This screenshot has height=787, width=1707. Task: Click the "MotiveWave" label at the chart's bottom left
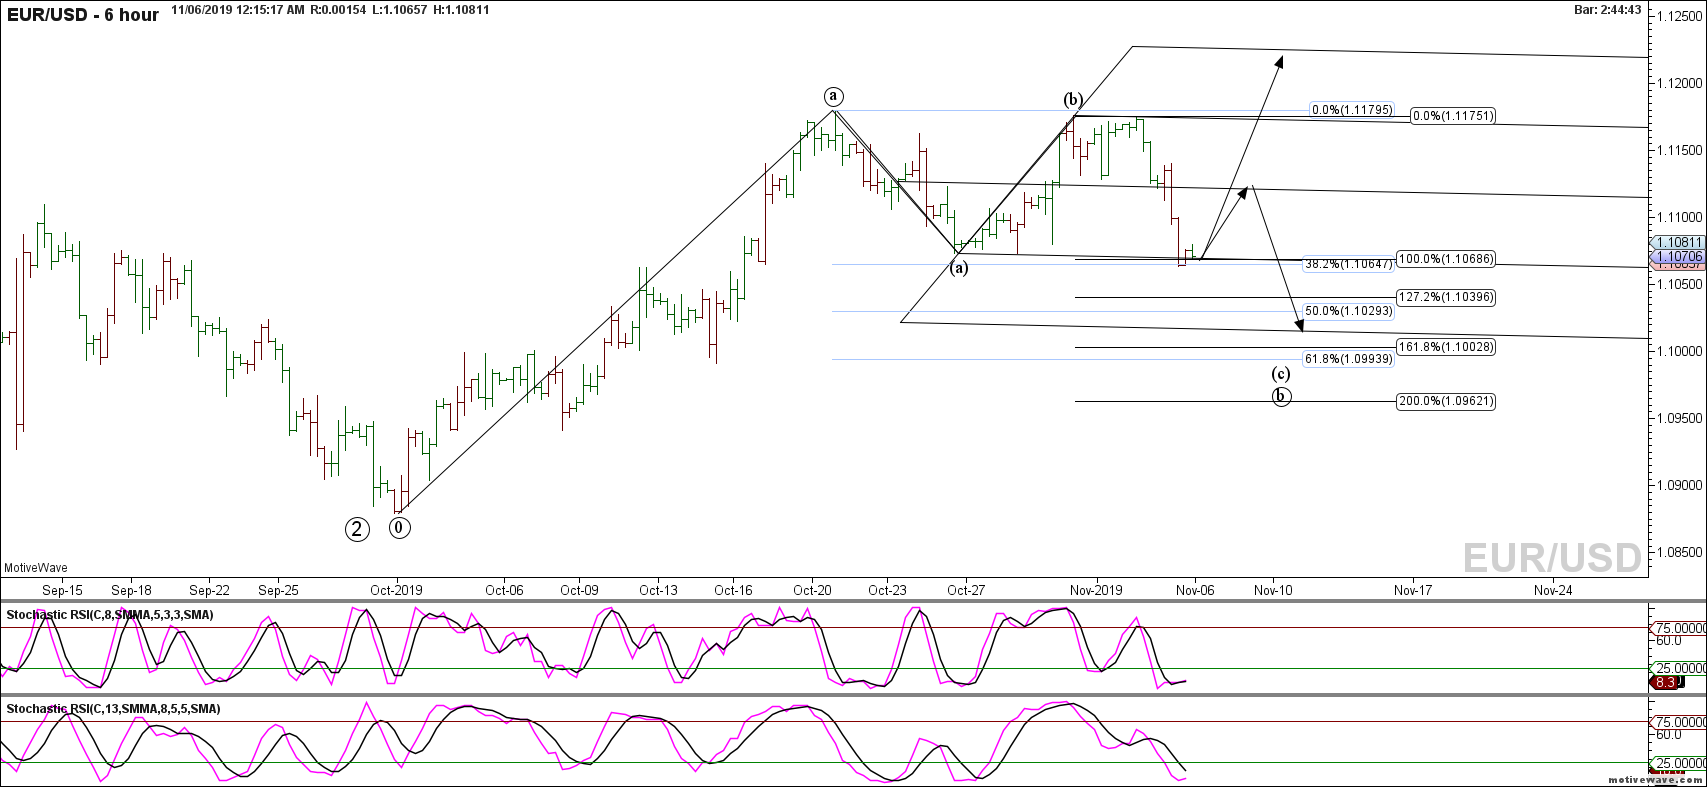(36, 568)
